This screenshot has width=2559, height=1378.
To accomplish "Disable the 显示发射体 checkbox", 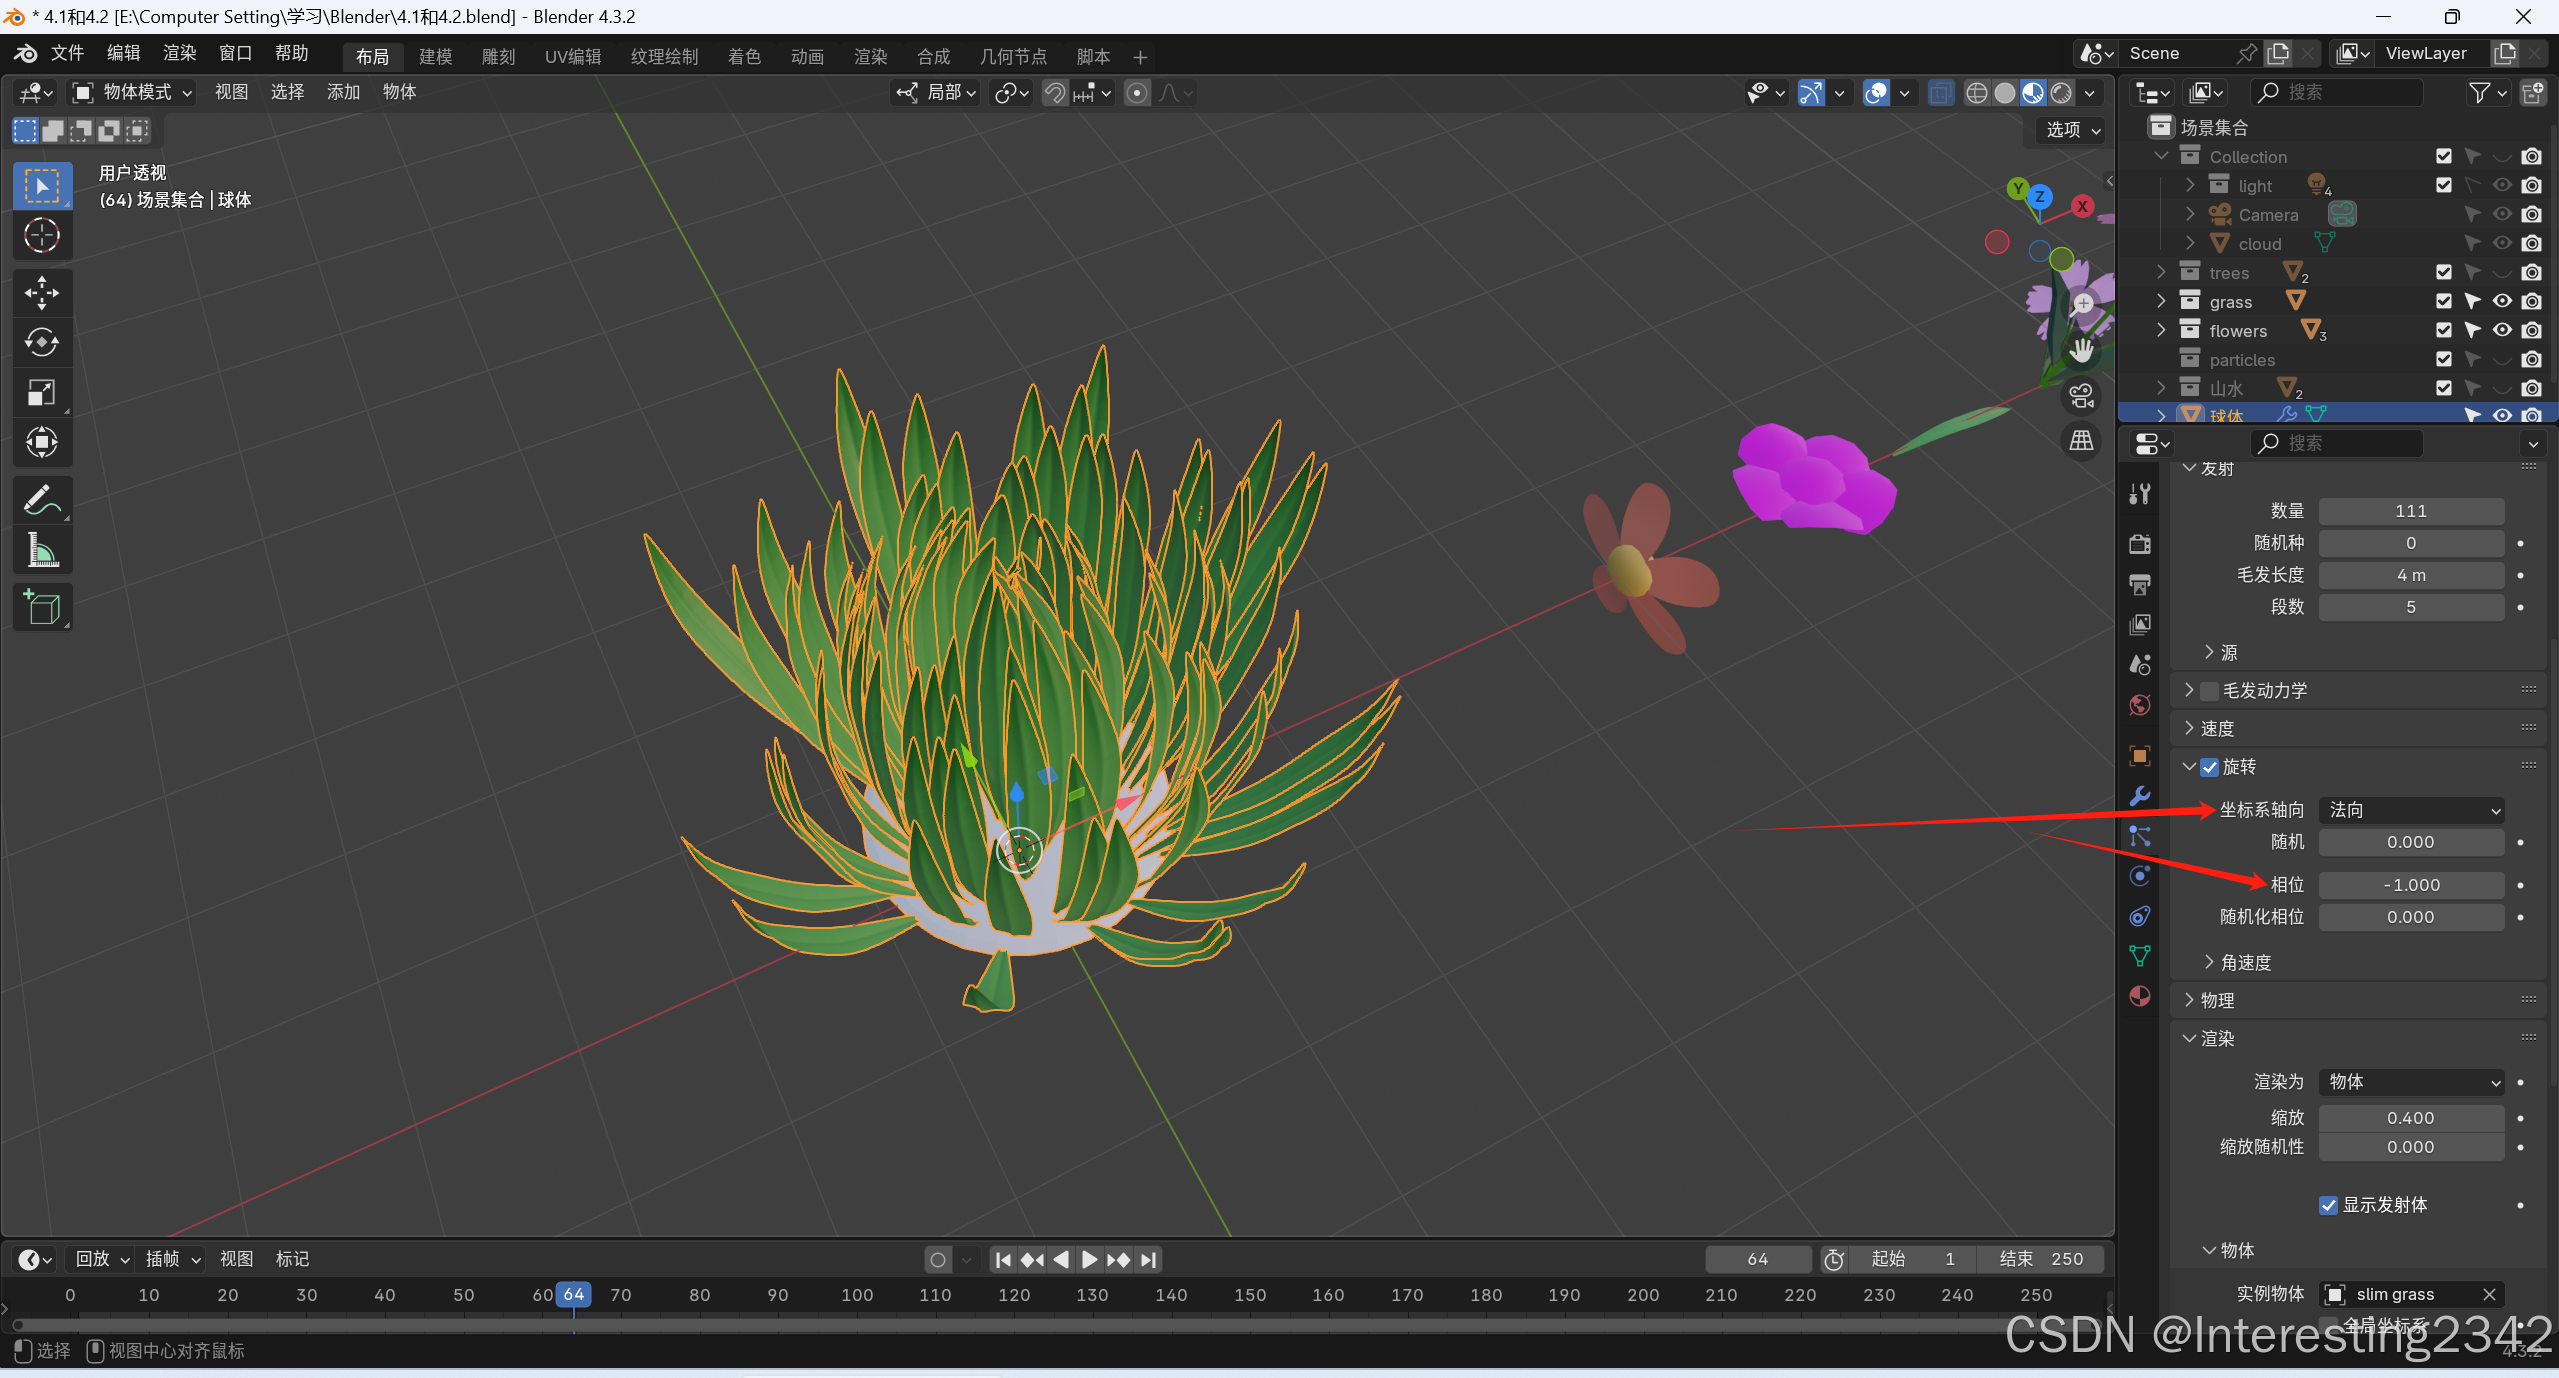I will coord(2329,1205).
